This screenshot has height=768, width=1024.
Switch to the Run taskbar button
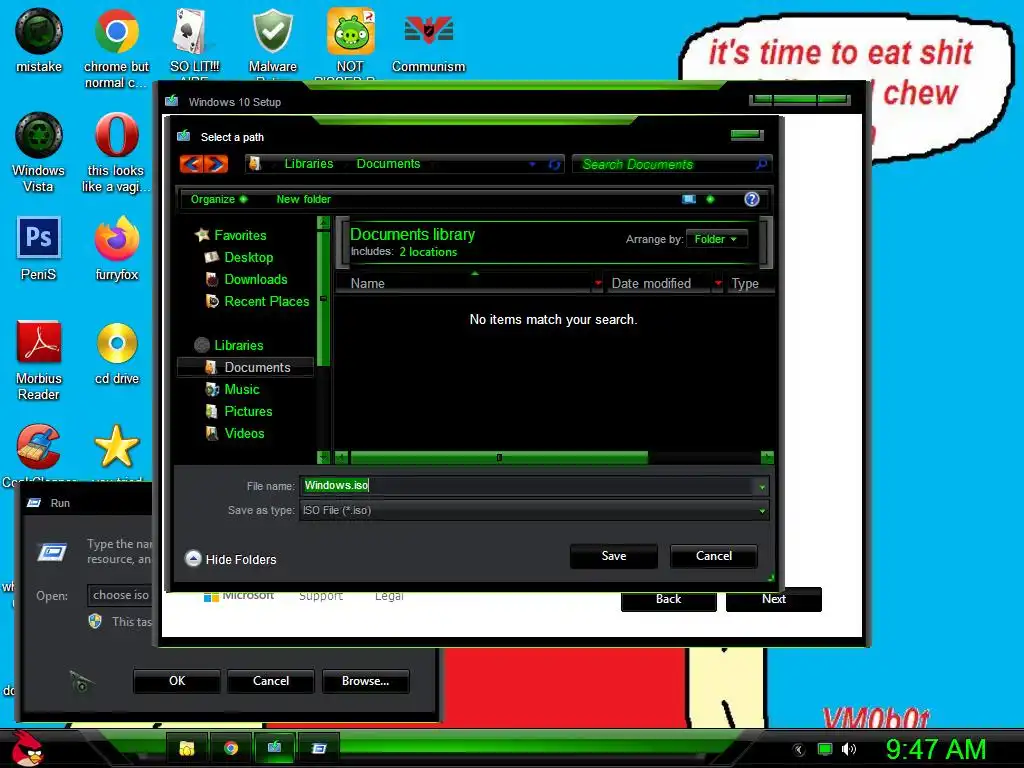click(x=319, y=748)
